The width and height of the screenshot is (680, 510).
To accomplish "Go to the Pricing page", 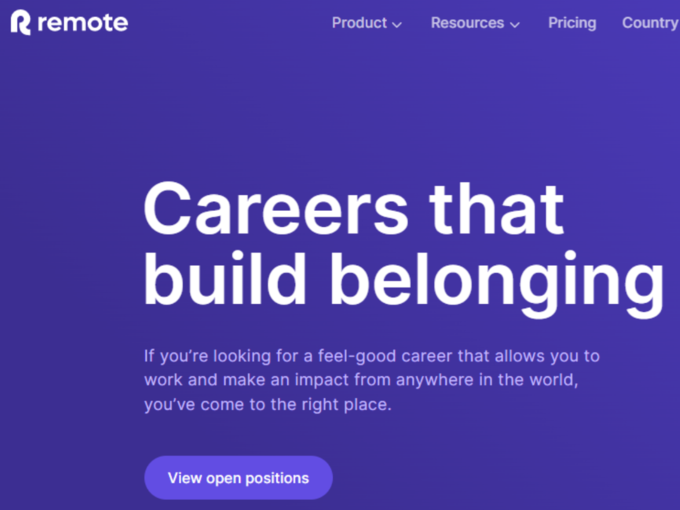I will point(572,23).
